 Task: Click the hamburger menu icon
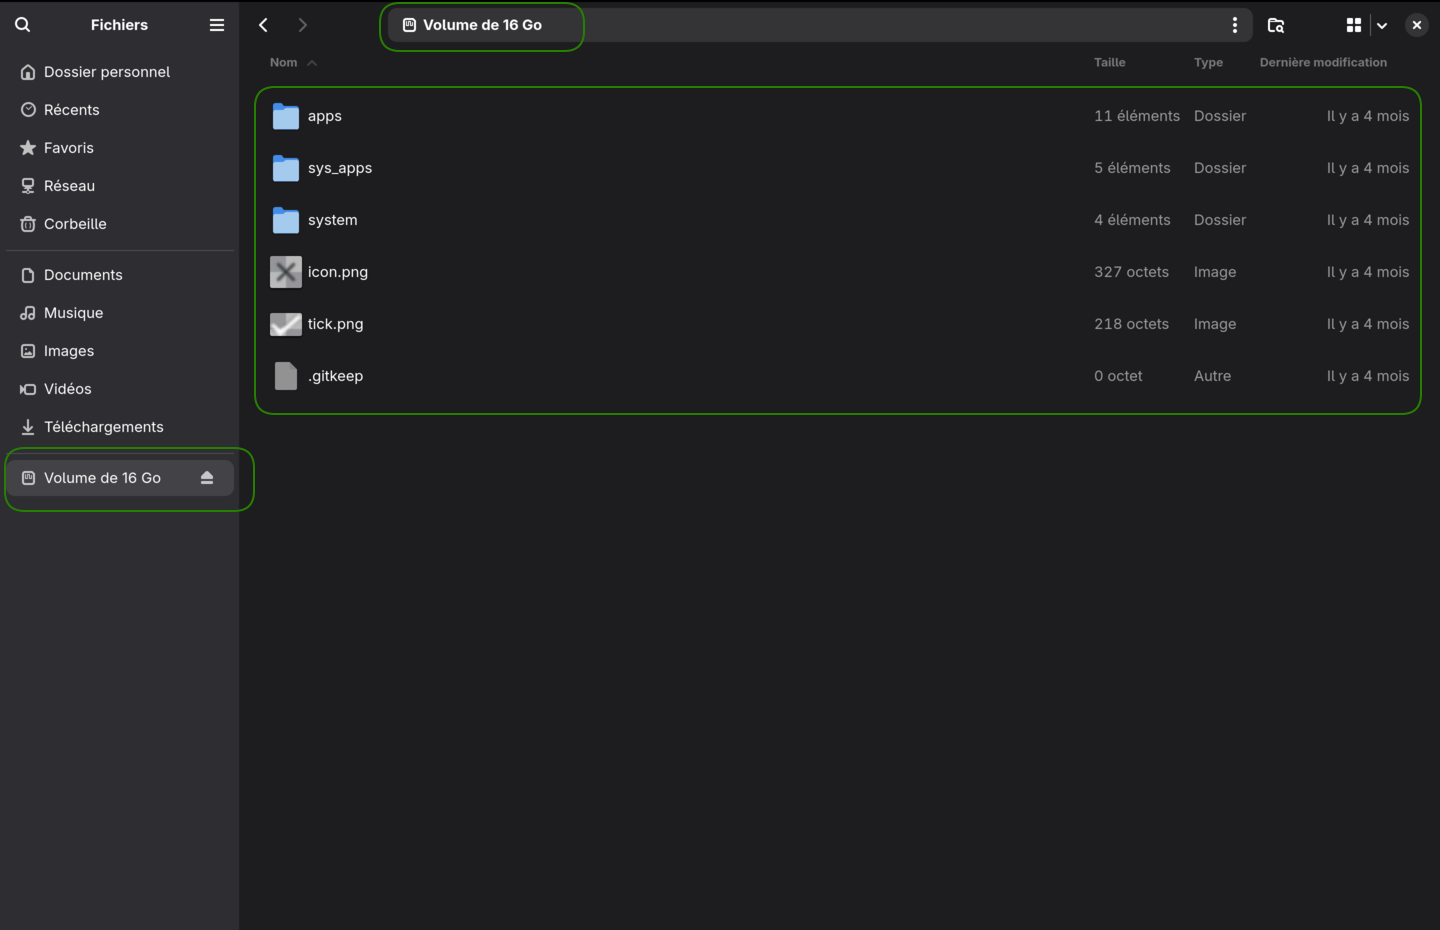(x=216, y=24)
